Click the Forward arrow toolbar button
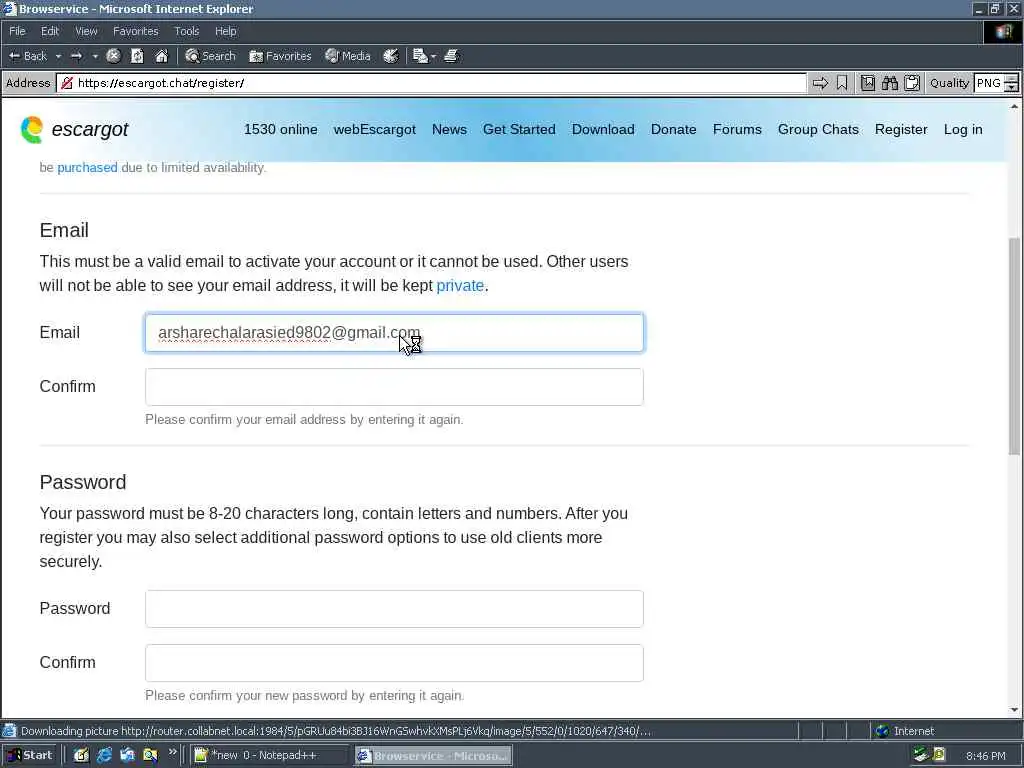The image size is (1024, 768). (x=76, y=56)
